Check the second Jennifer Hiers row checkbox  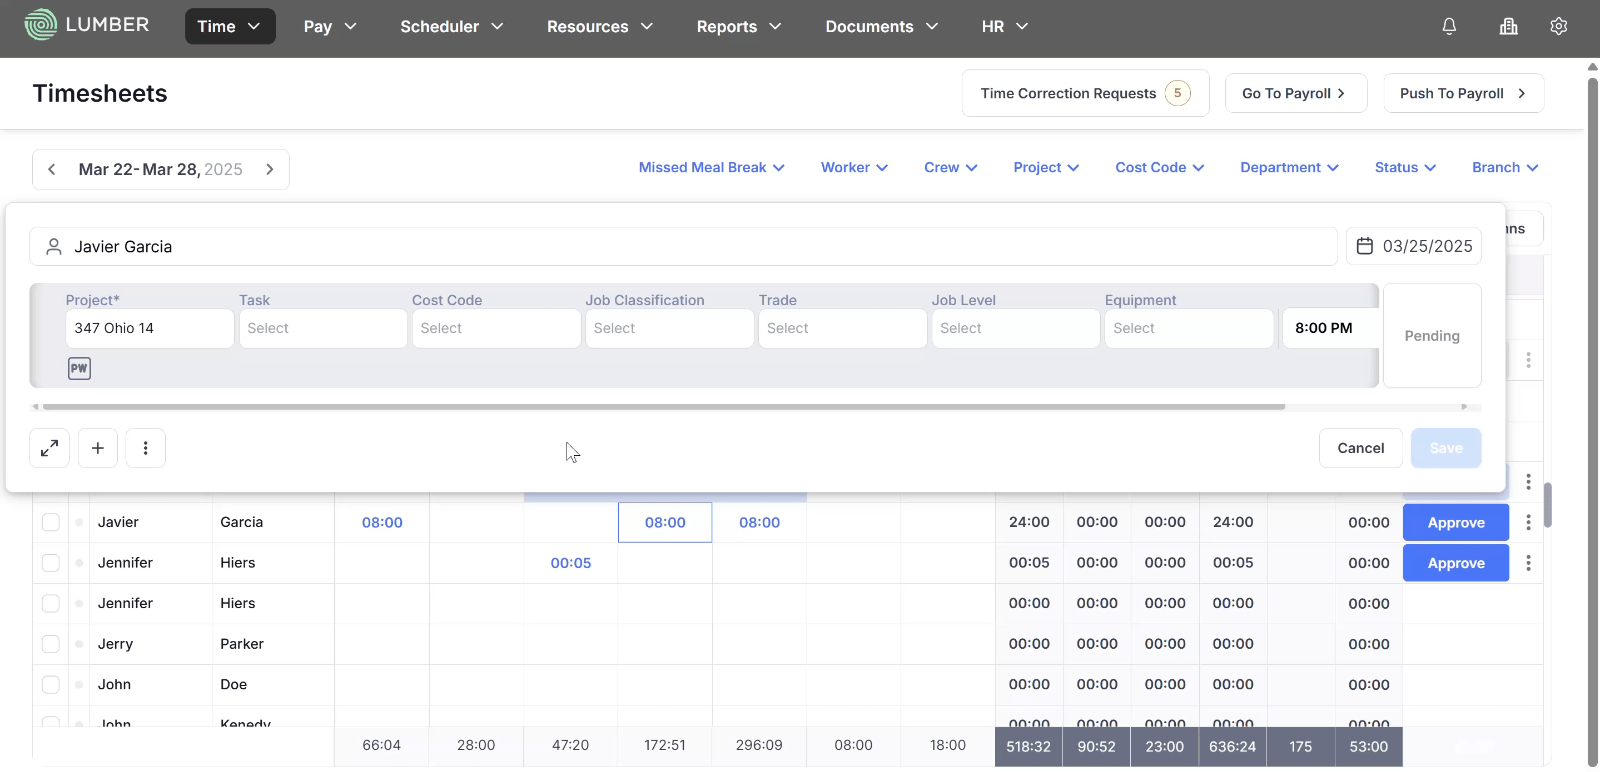(51, 603)
